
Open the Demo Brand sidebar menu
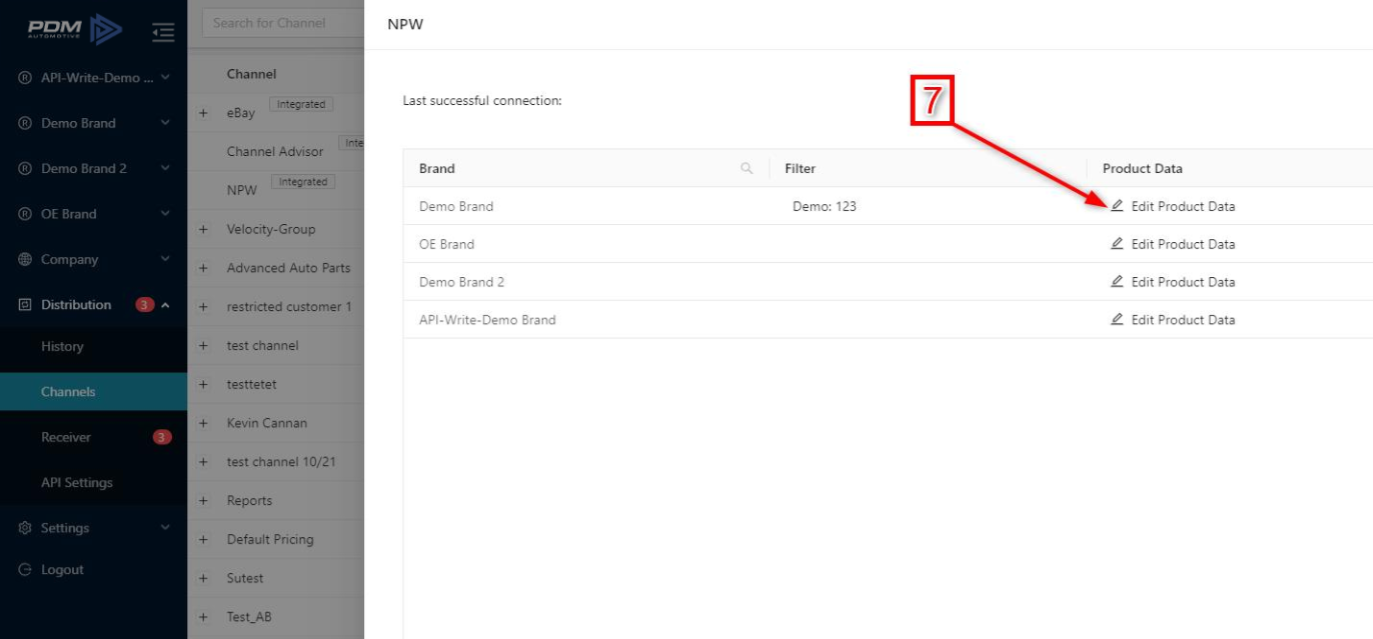[x=93, y=123]
